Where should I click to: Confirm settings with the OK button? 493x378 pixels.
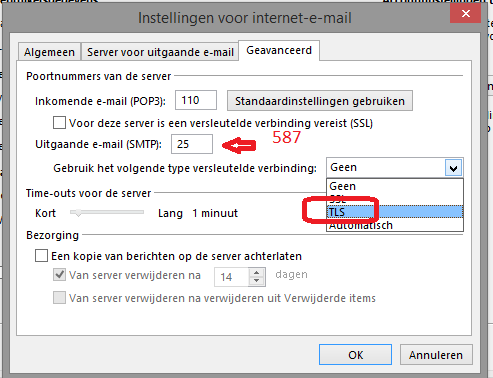(355, 355)
